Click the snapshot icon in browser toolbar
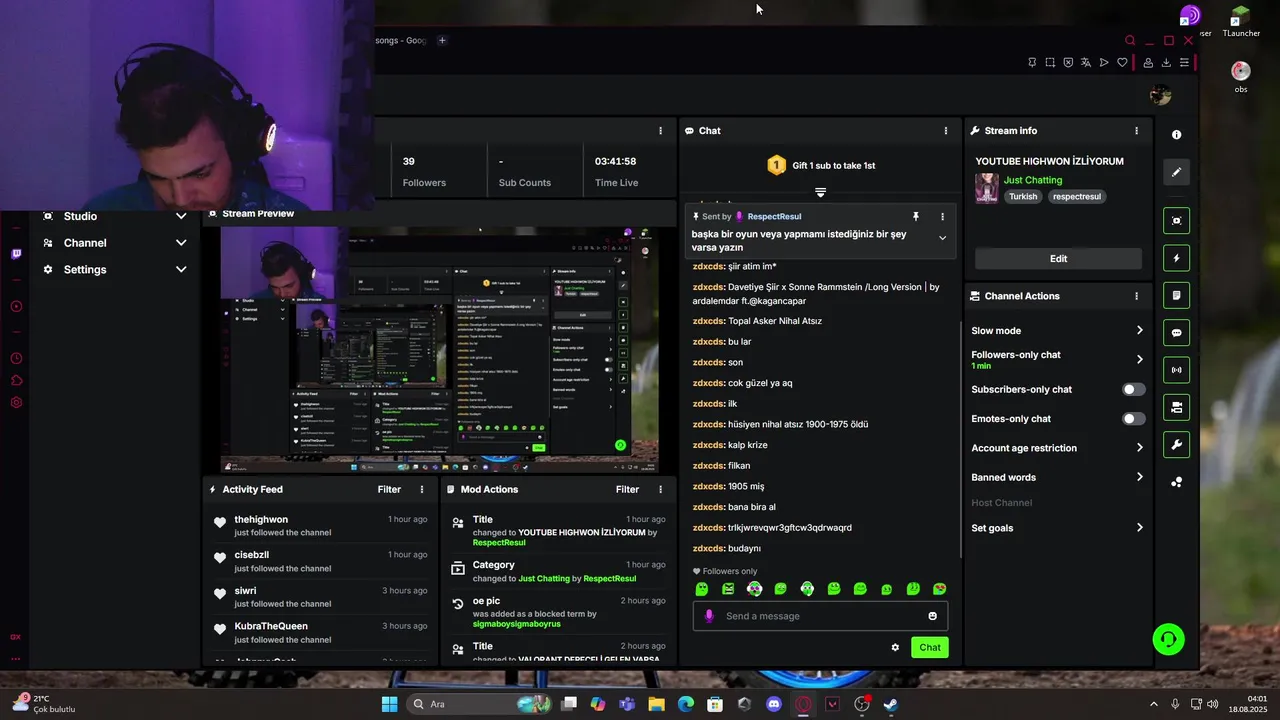The image size is (1280, 720). (x=1050, y=63)
